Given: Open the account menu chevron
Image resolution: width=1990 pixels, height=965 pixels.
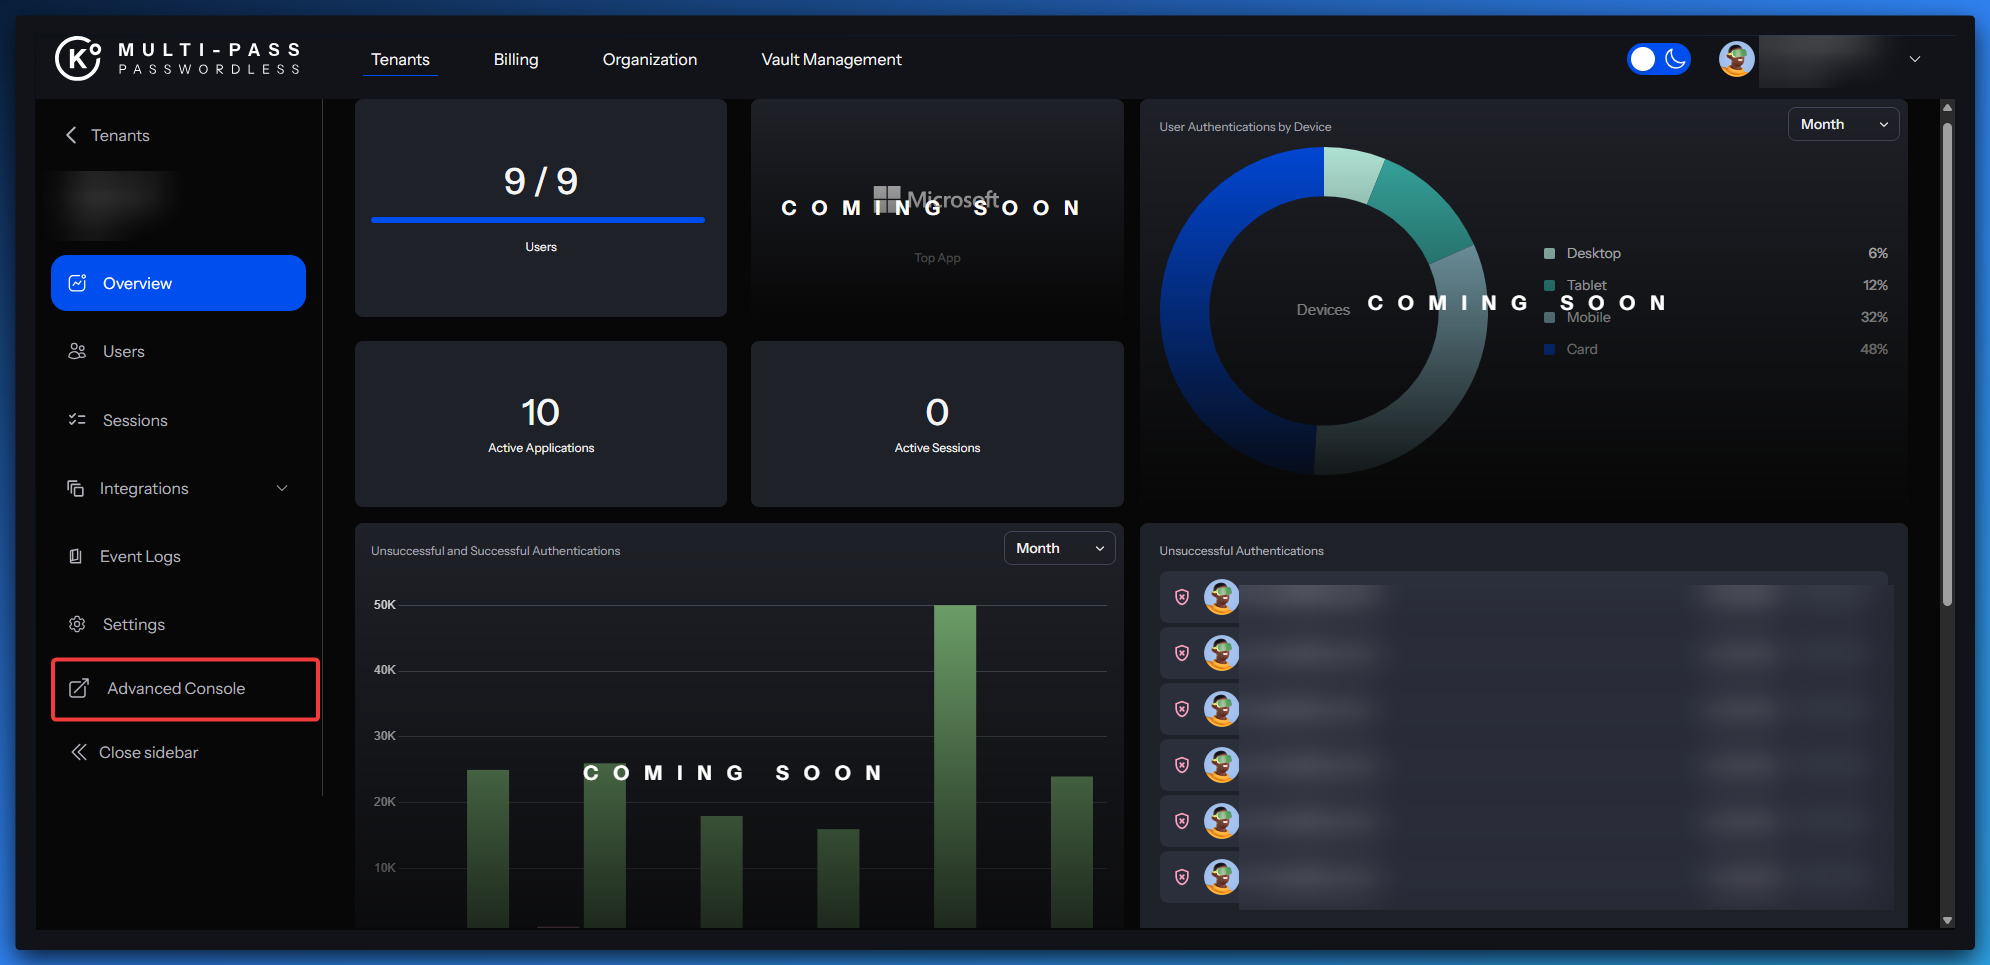Looking at the screenshot, I should (x=1914, y=59).
